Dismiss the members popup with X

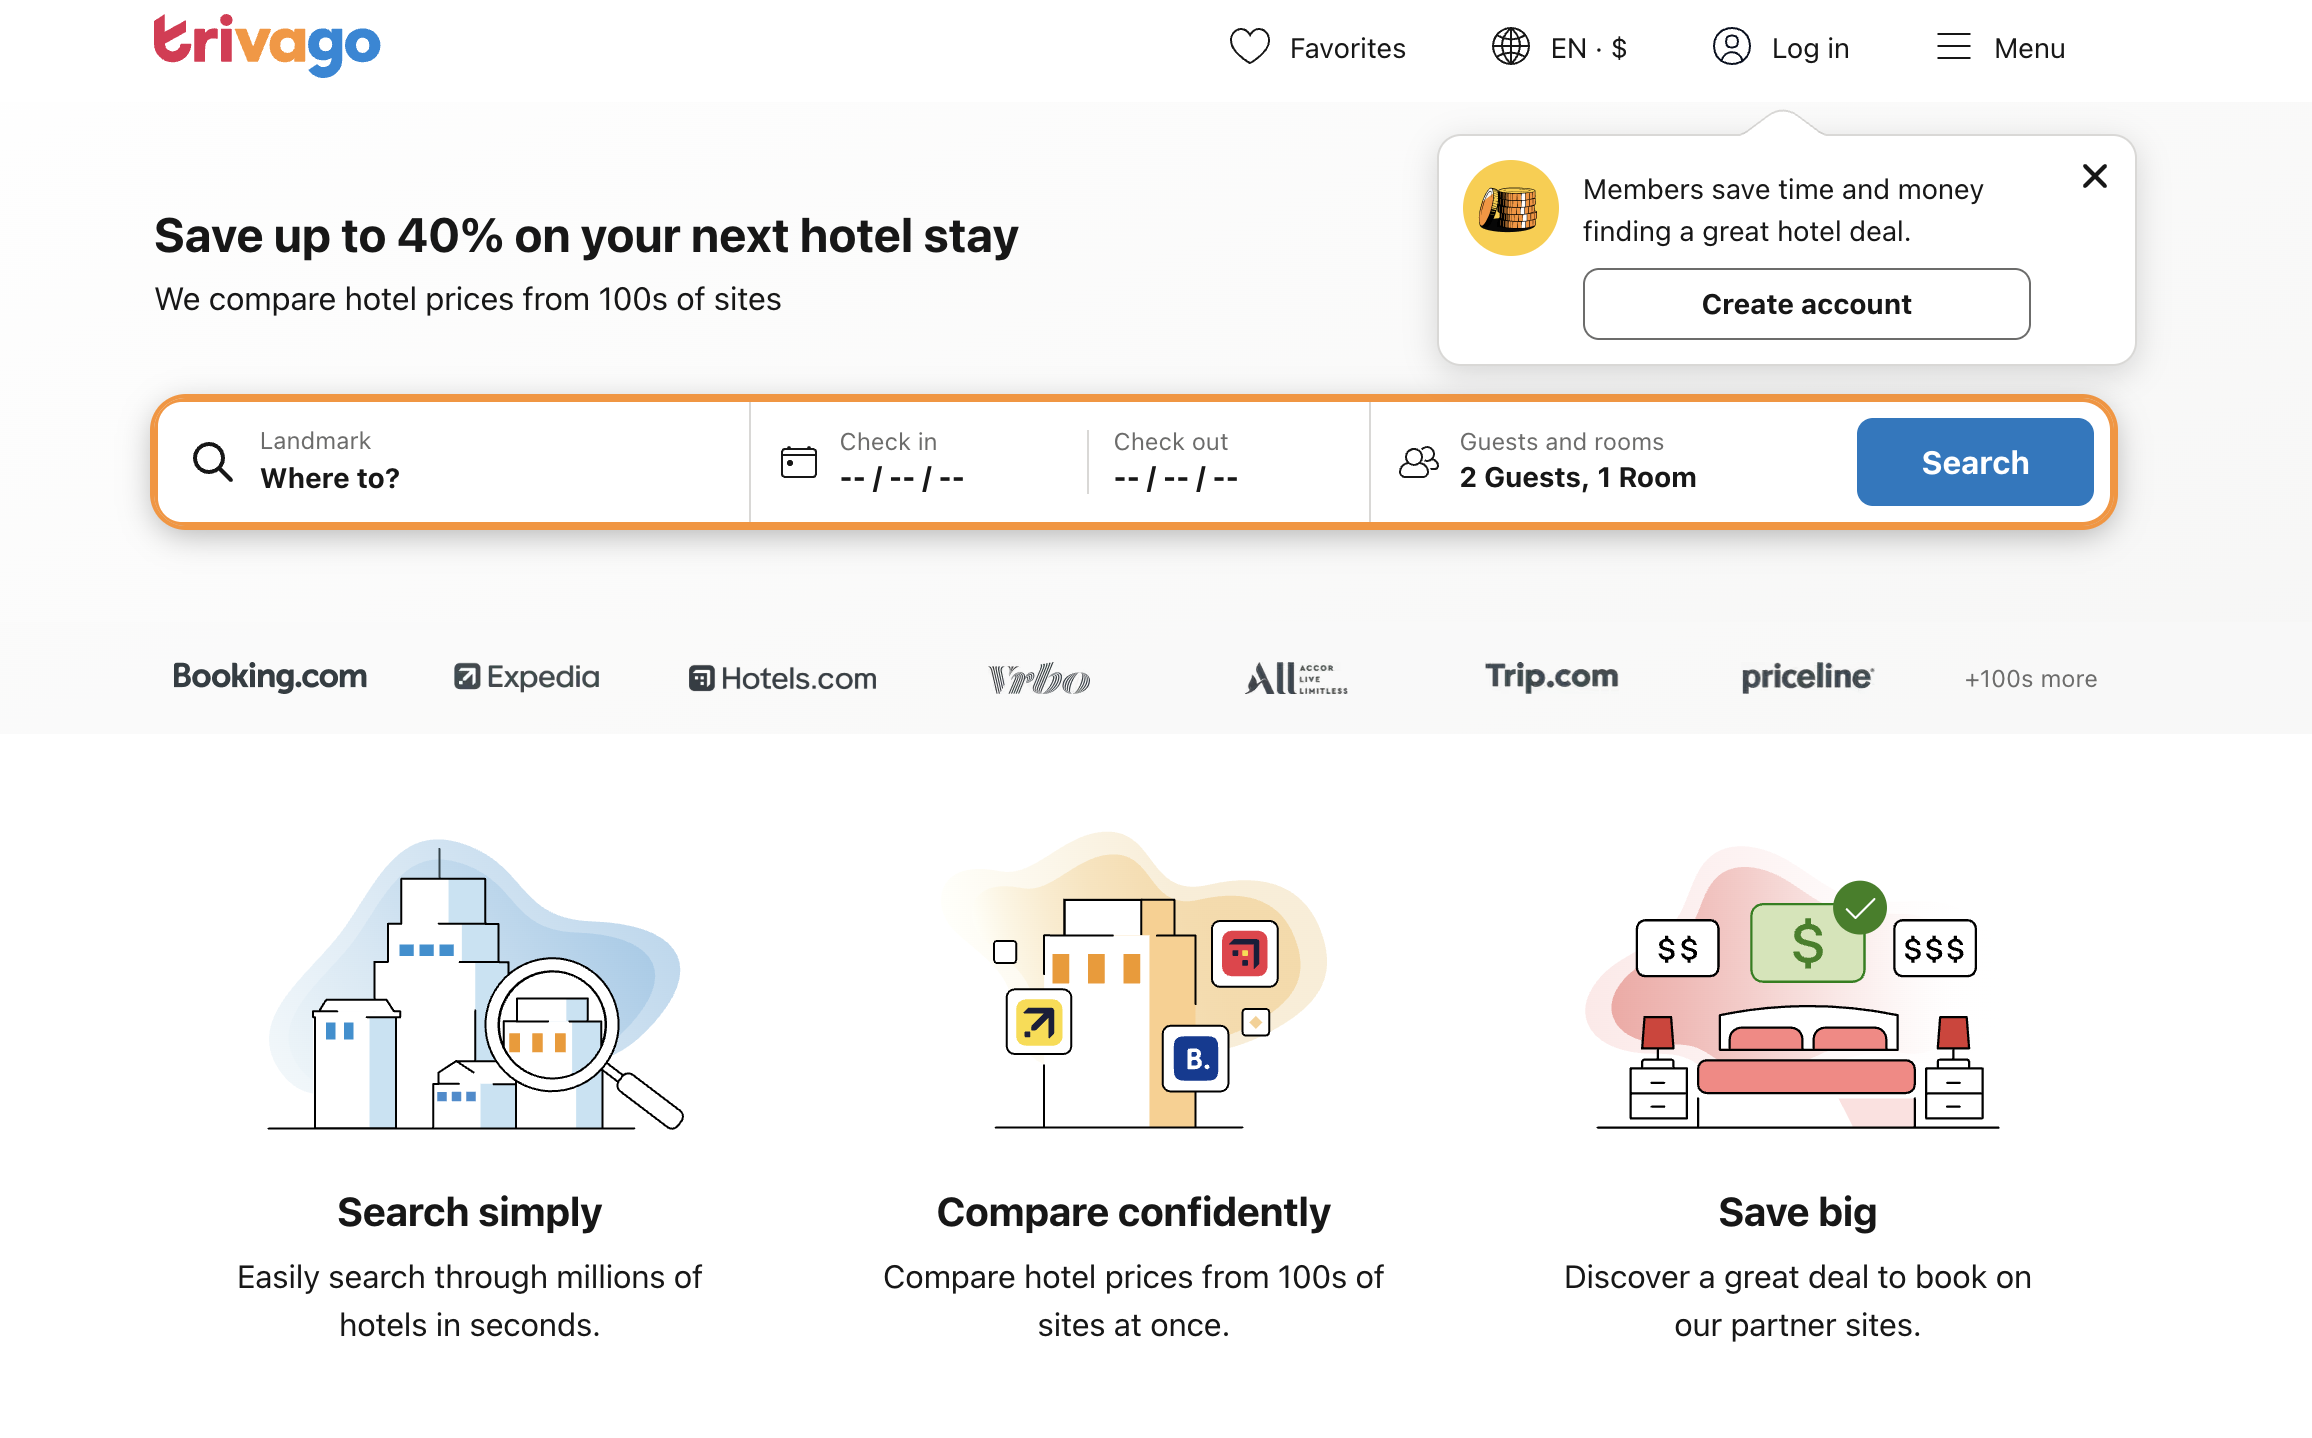pyautogui.click(x=2094, y=176)
